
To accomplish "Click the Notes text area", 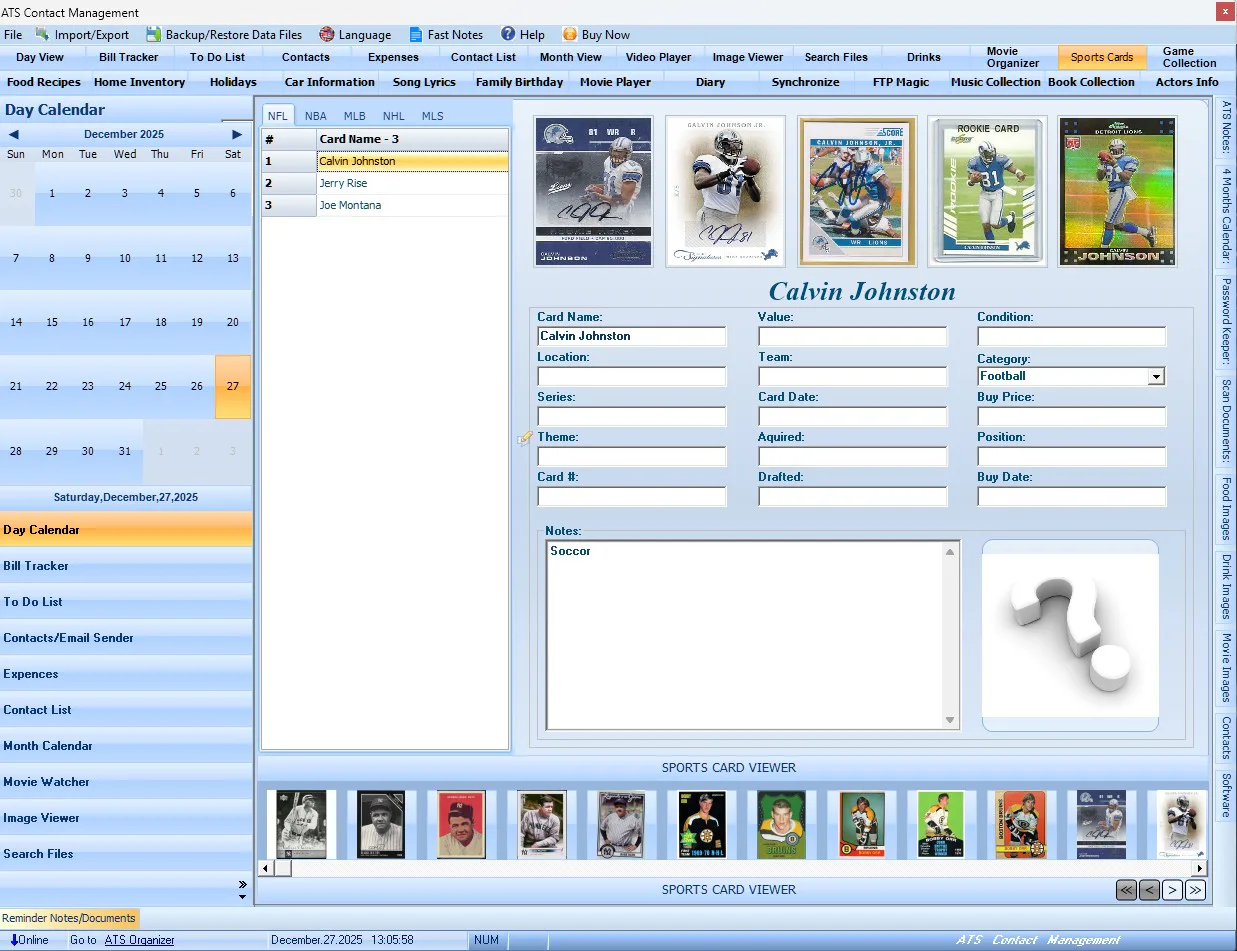I will point(745,635).
